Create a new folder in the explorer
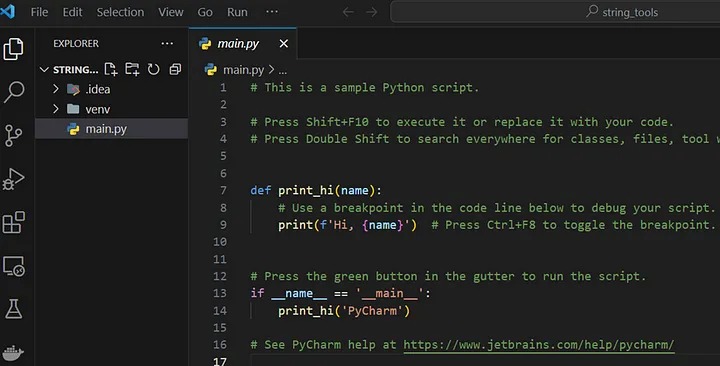The image size is (720, 366). (132, 69)
